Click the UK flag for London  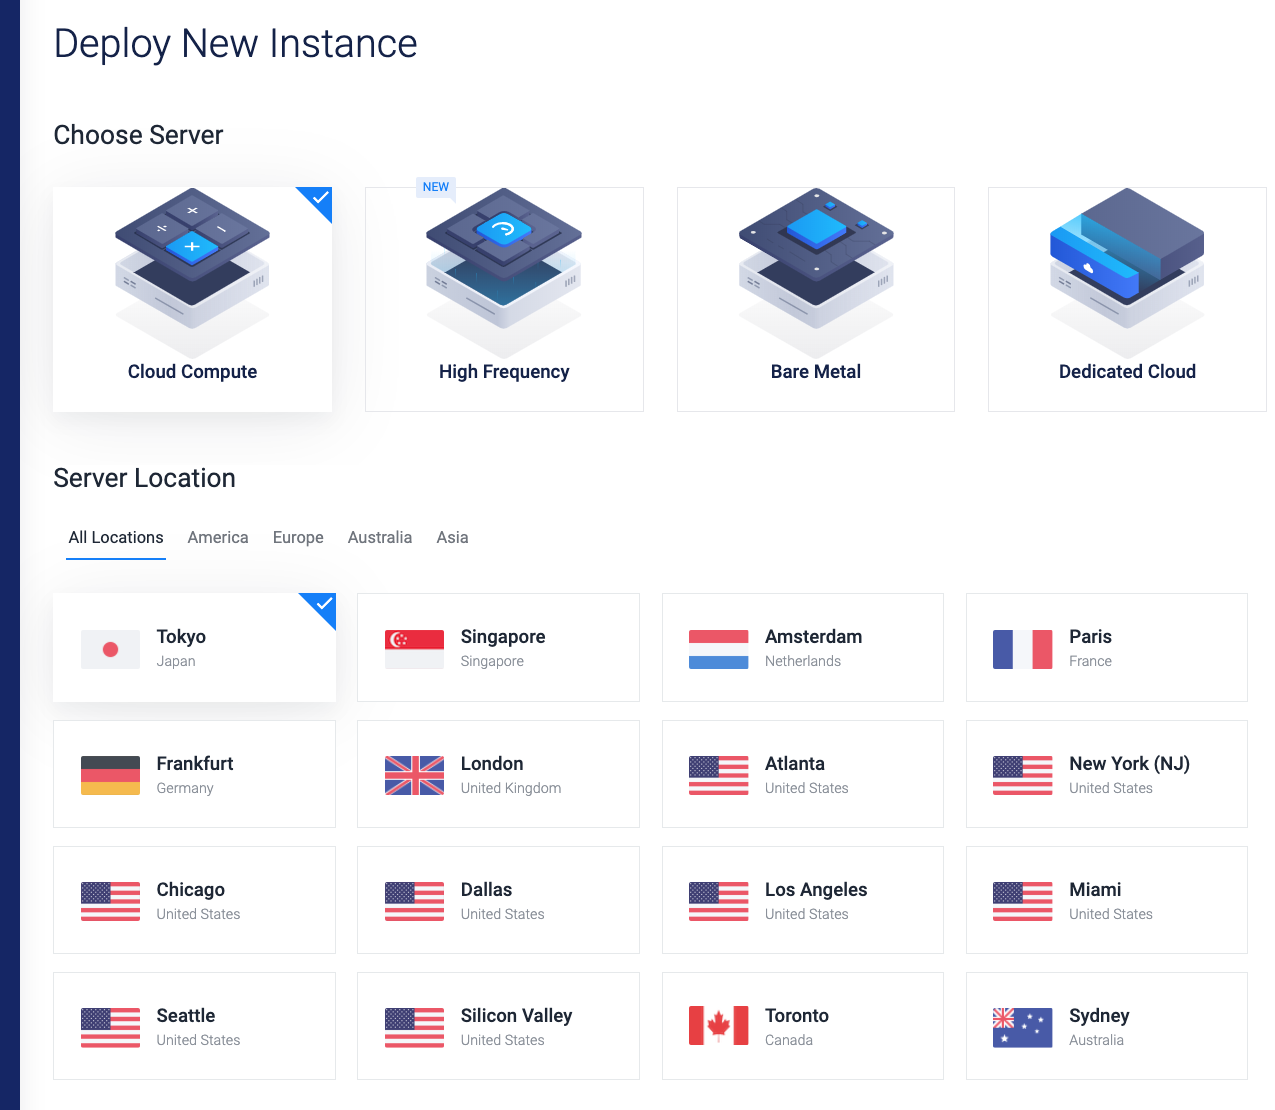pyautogui.click(x=414, y=776)
